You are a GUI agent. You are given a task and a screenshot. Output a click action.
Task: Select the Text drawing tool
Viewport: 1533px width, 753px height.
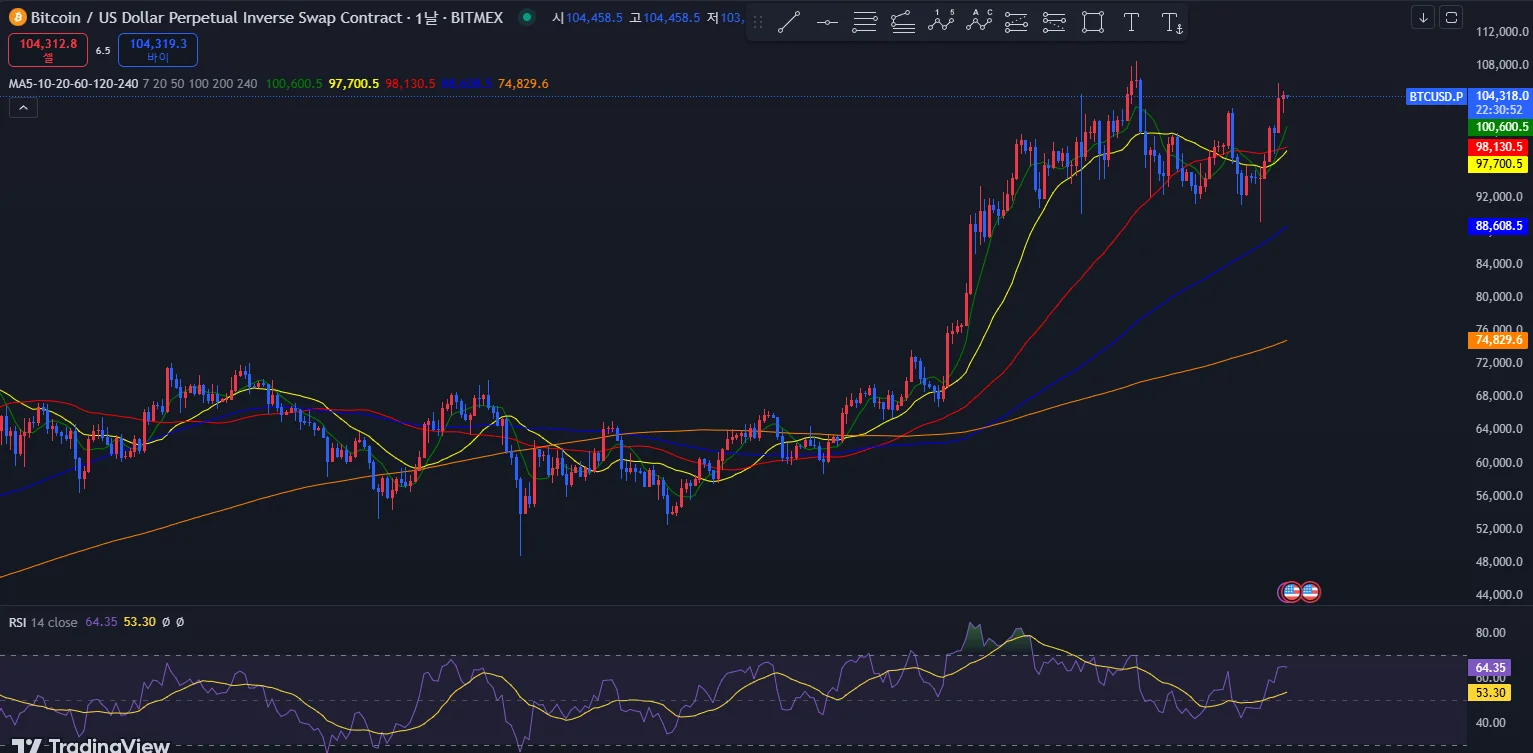coord(1131,22)
